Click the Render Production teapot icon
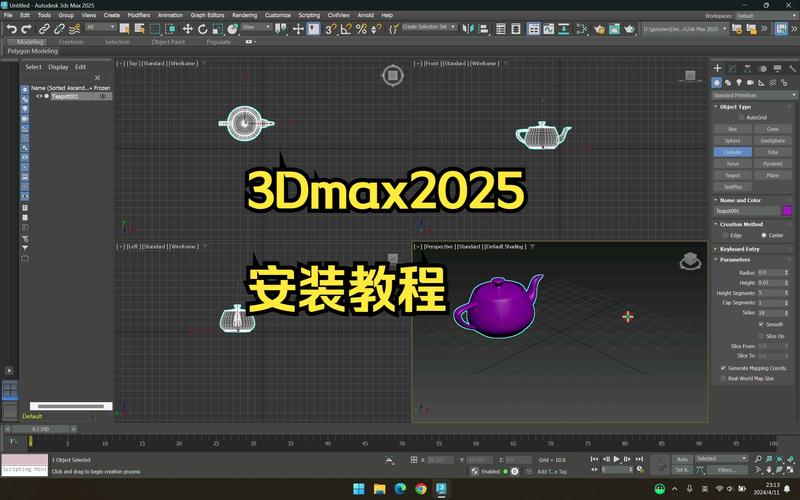800x500 pixels. pos(630,29)
